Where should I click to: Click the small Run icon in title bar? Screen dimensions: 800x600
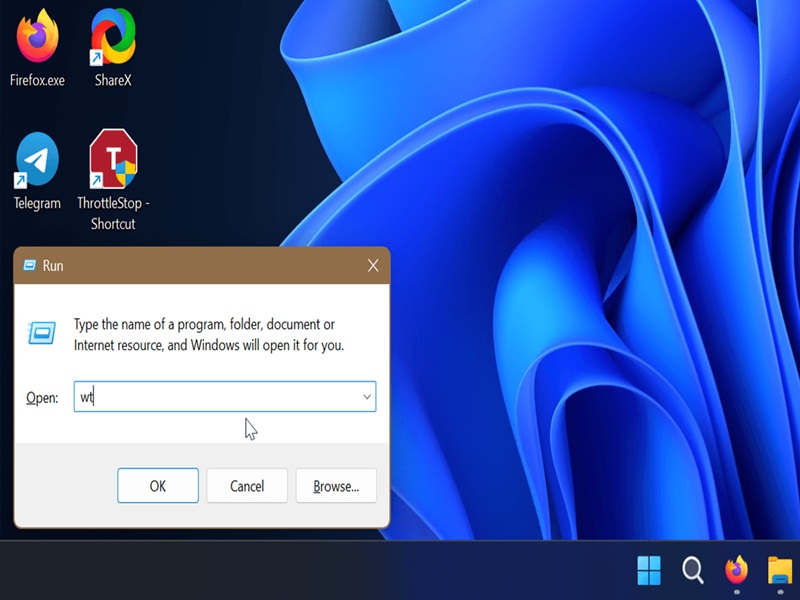click(30, 265)
